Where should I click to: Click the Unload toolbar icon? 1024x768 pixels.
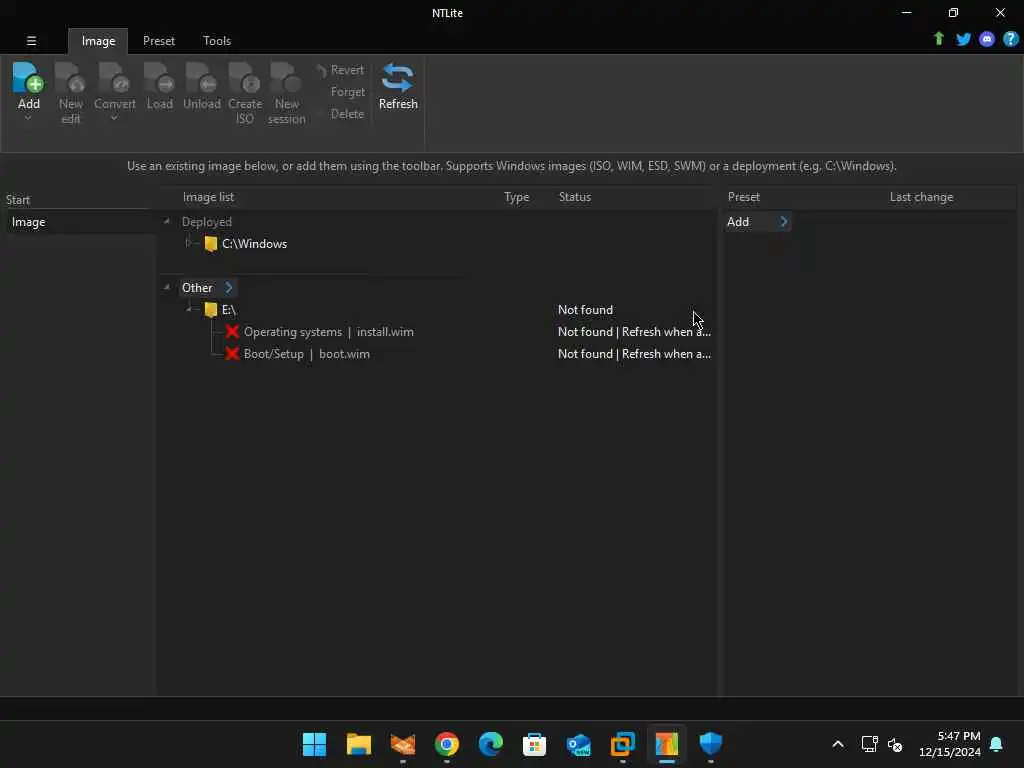(x=201, y=78)
